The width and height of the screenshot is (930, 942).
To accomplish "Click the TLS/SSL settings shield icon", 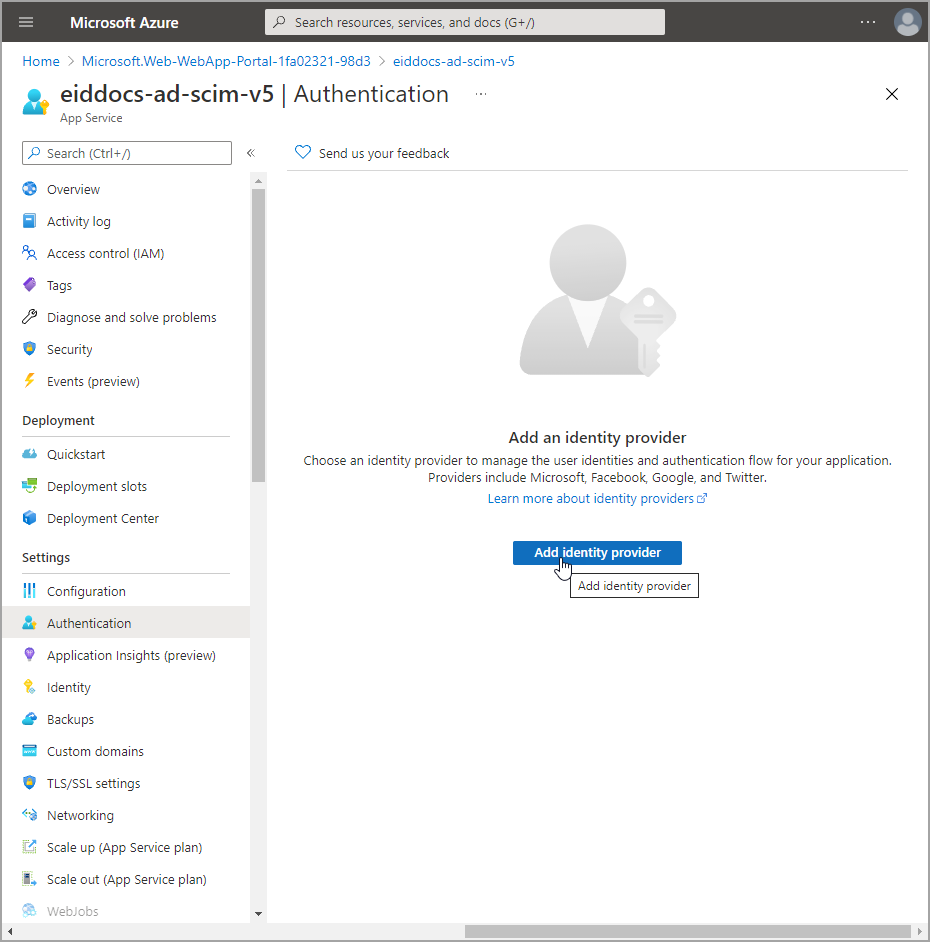I will coord(30,783).
